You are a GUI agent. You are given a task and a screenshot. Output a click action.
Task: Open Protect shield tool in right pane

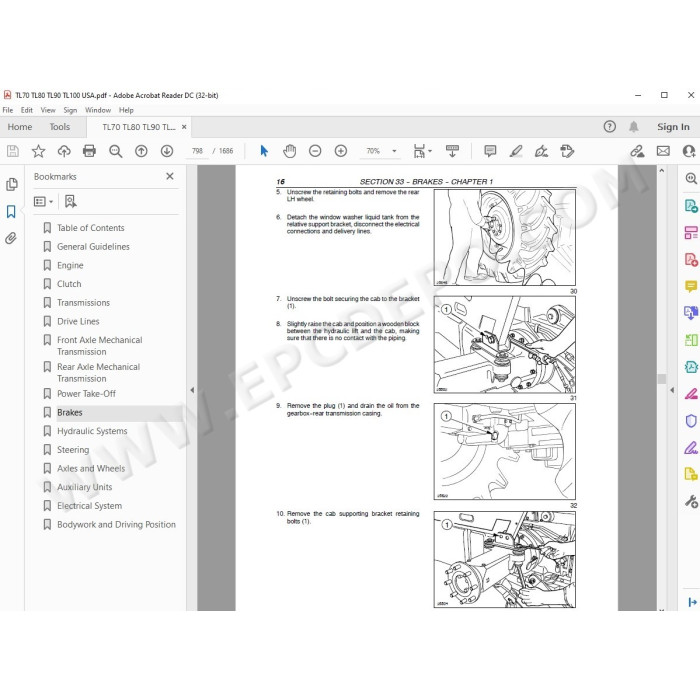(x=691, y=421)
